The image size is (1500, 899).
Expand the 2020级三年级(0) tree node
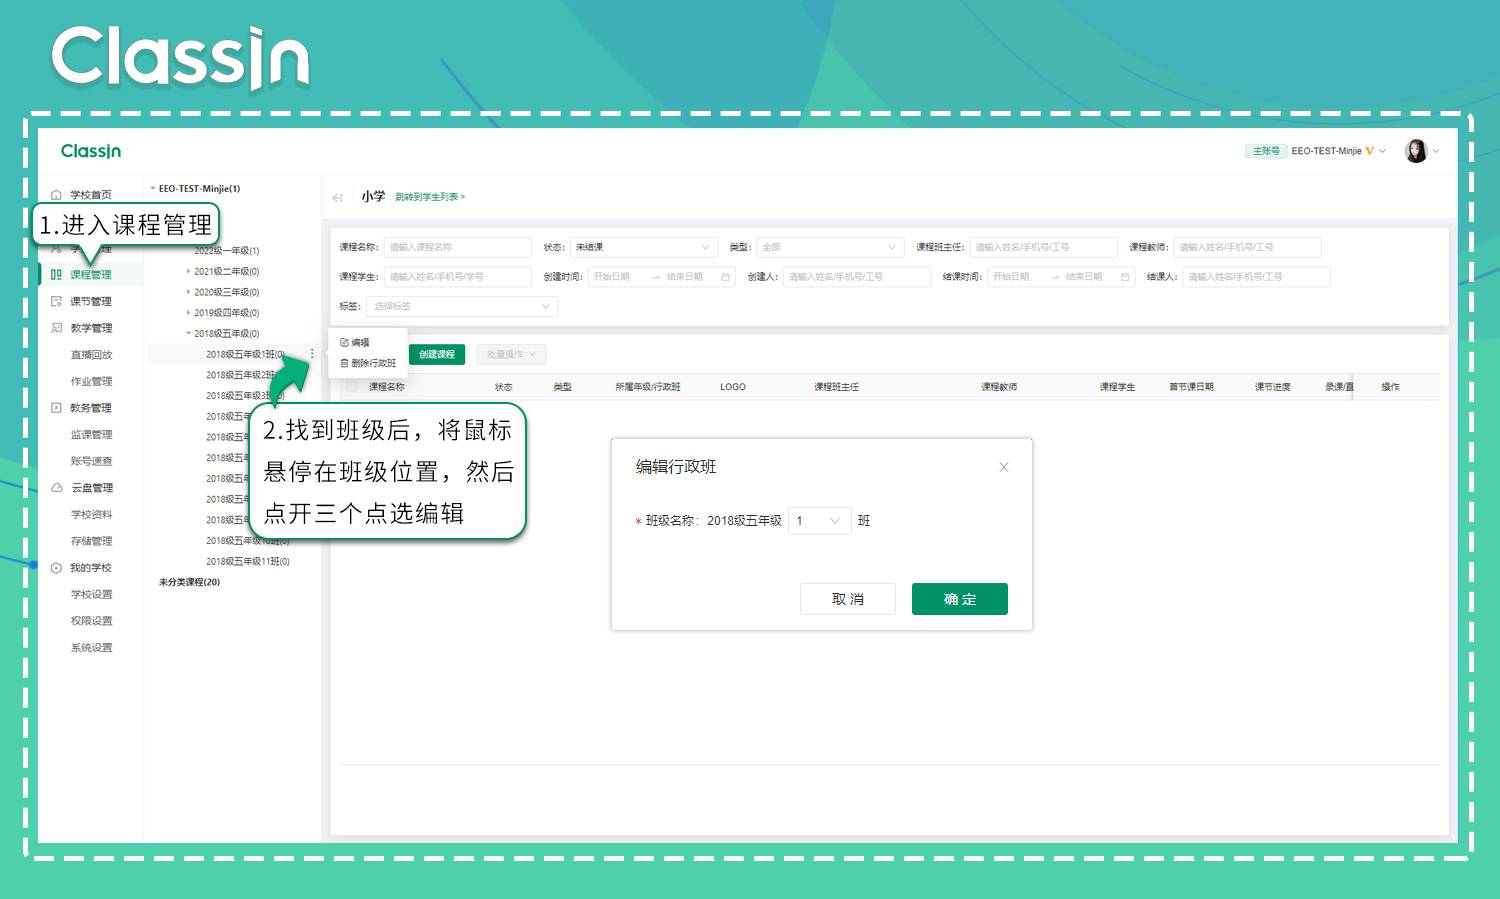188,292
